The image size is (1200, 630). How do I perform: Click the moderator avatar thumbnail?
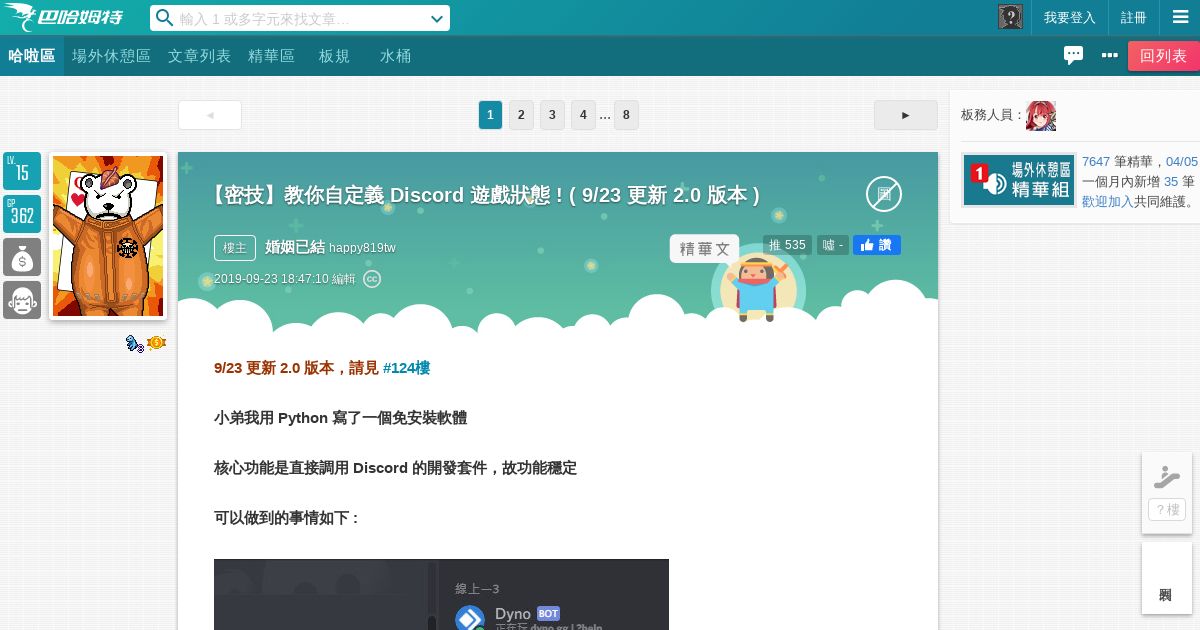click(1041, 116)
